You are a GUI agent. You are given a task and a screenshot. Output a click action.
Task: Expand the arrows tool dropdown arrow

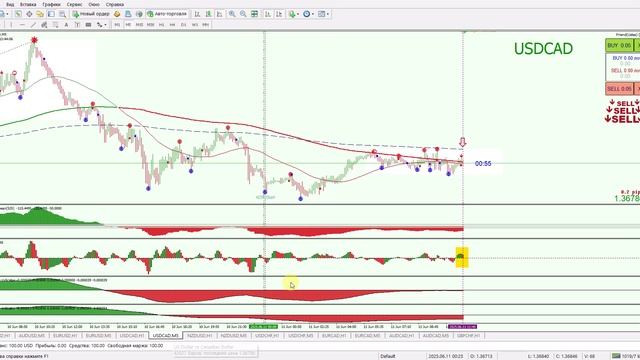coord(105,25)
